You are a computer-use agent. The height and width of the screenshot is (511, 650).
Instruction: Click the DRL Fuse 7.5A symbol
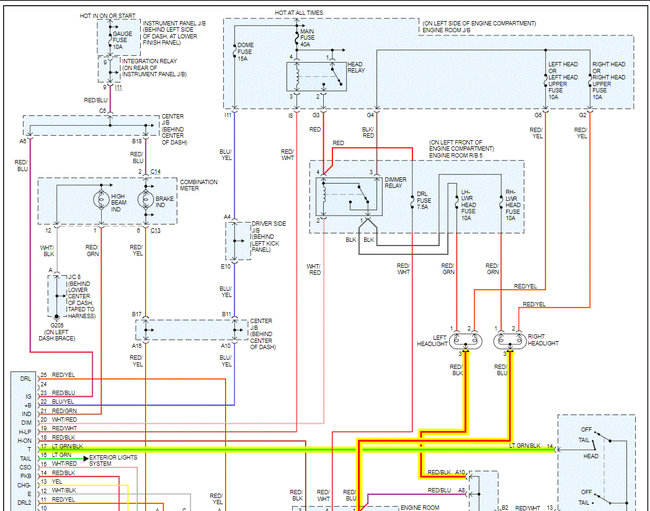412,201
